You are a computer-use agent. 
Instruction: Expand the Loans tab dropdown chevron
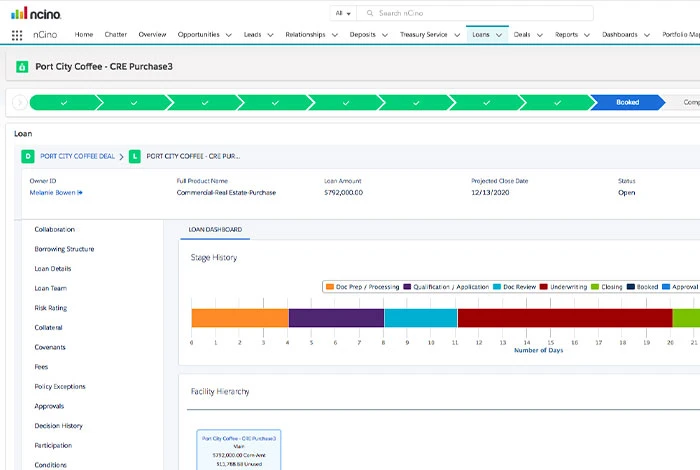coord(499,35)
